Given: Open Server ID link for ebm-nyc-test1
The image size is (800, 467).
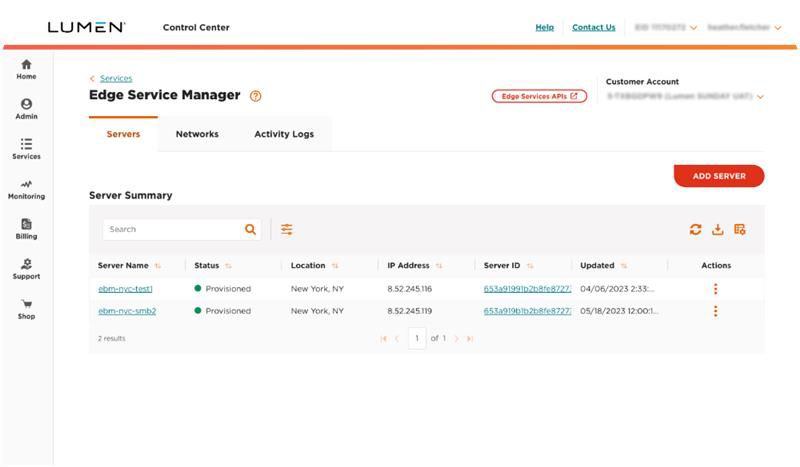Looking at the screenshot, I should [527, 289].
